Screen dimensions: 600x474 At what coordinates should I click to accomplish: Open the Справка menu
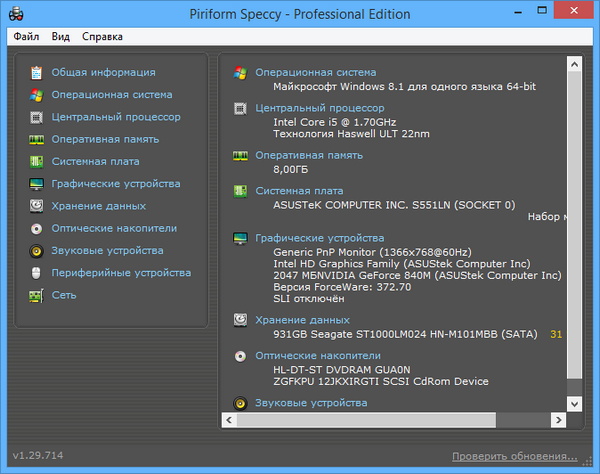(x=103, y=37)
